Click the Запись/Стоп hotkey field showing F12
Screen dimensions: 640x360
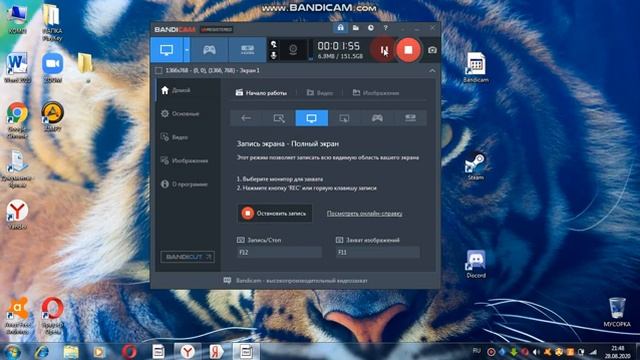279,252
